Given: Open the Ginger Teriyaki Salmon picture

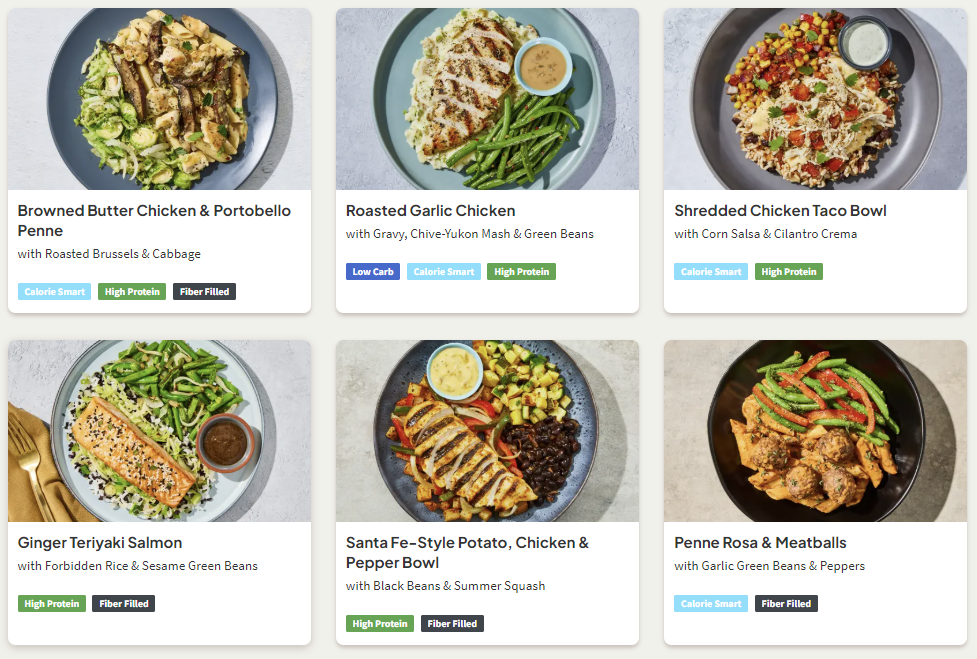Looking at the screenshot, I should (159, 431).
